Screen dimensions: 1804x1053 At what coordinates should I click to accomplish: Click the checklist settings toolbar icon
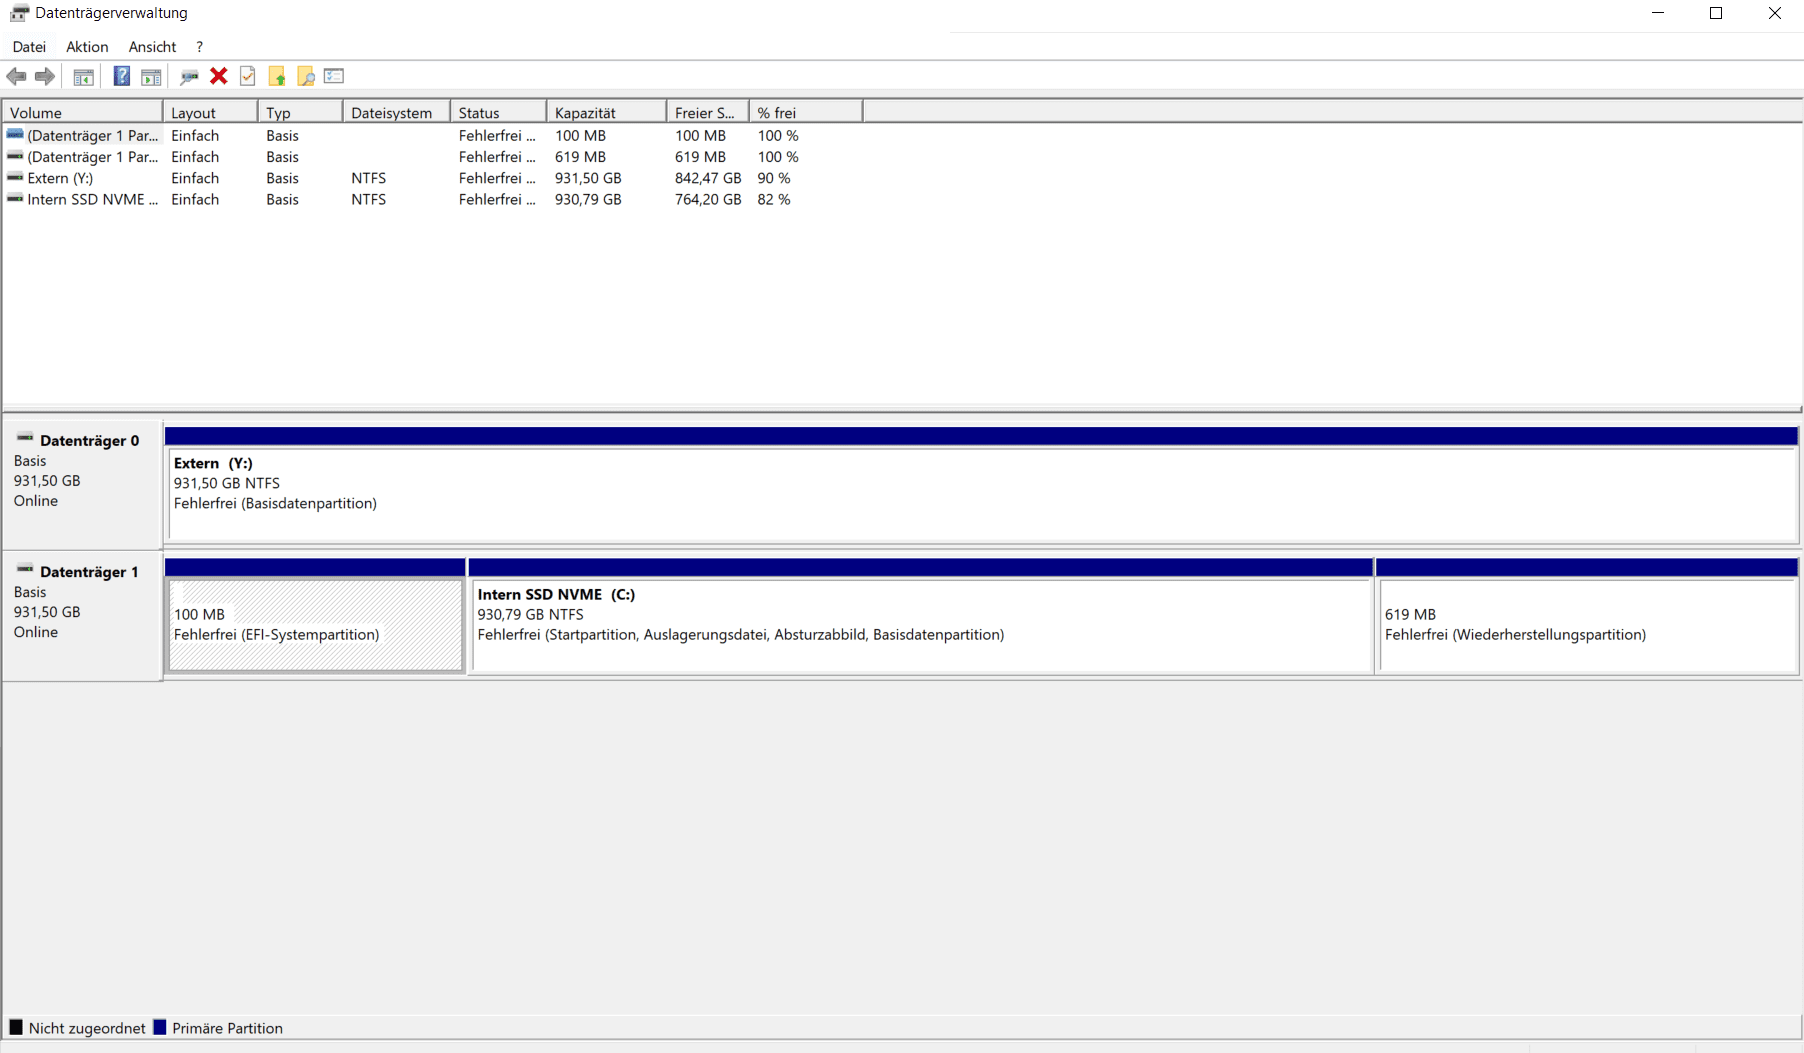point(334,76)
